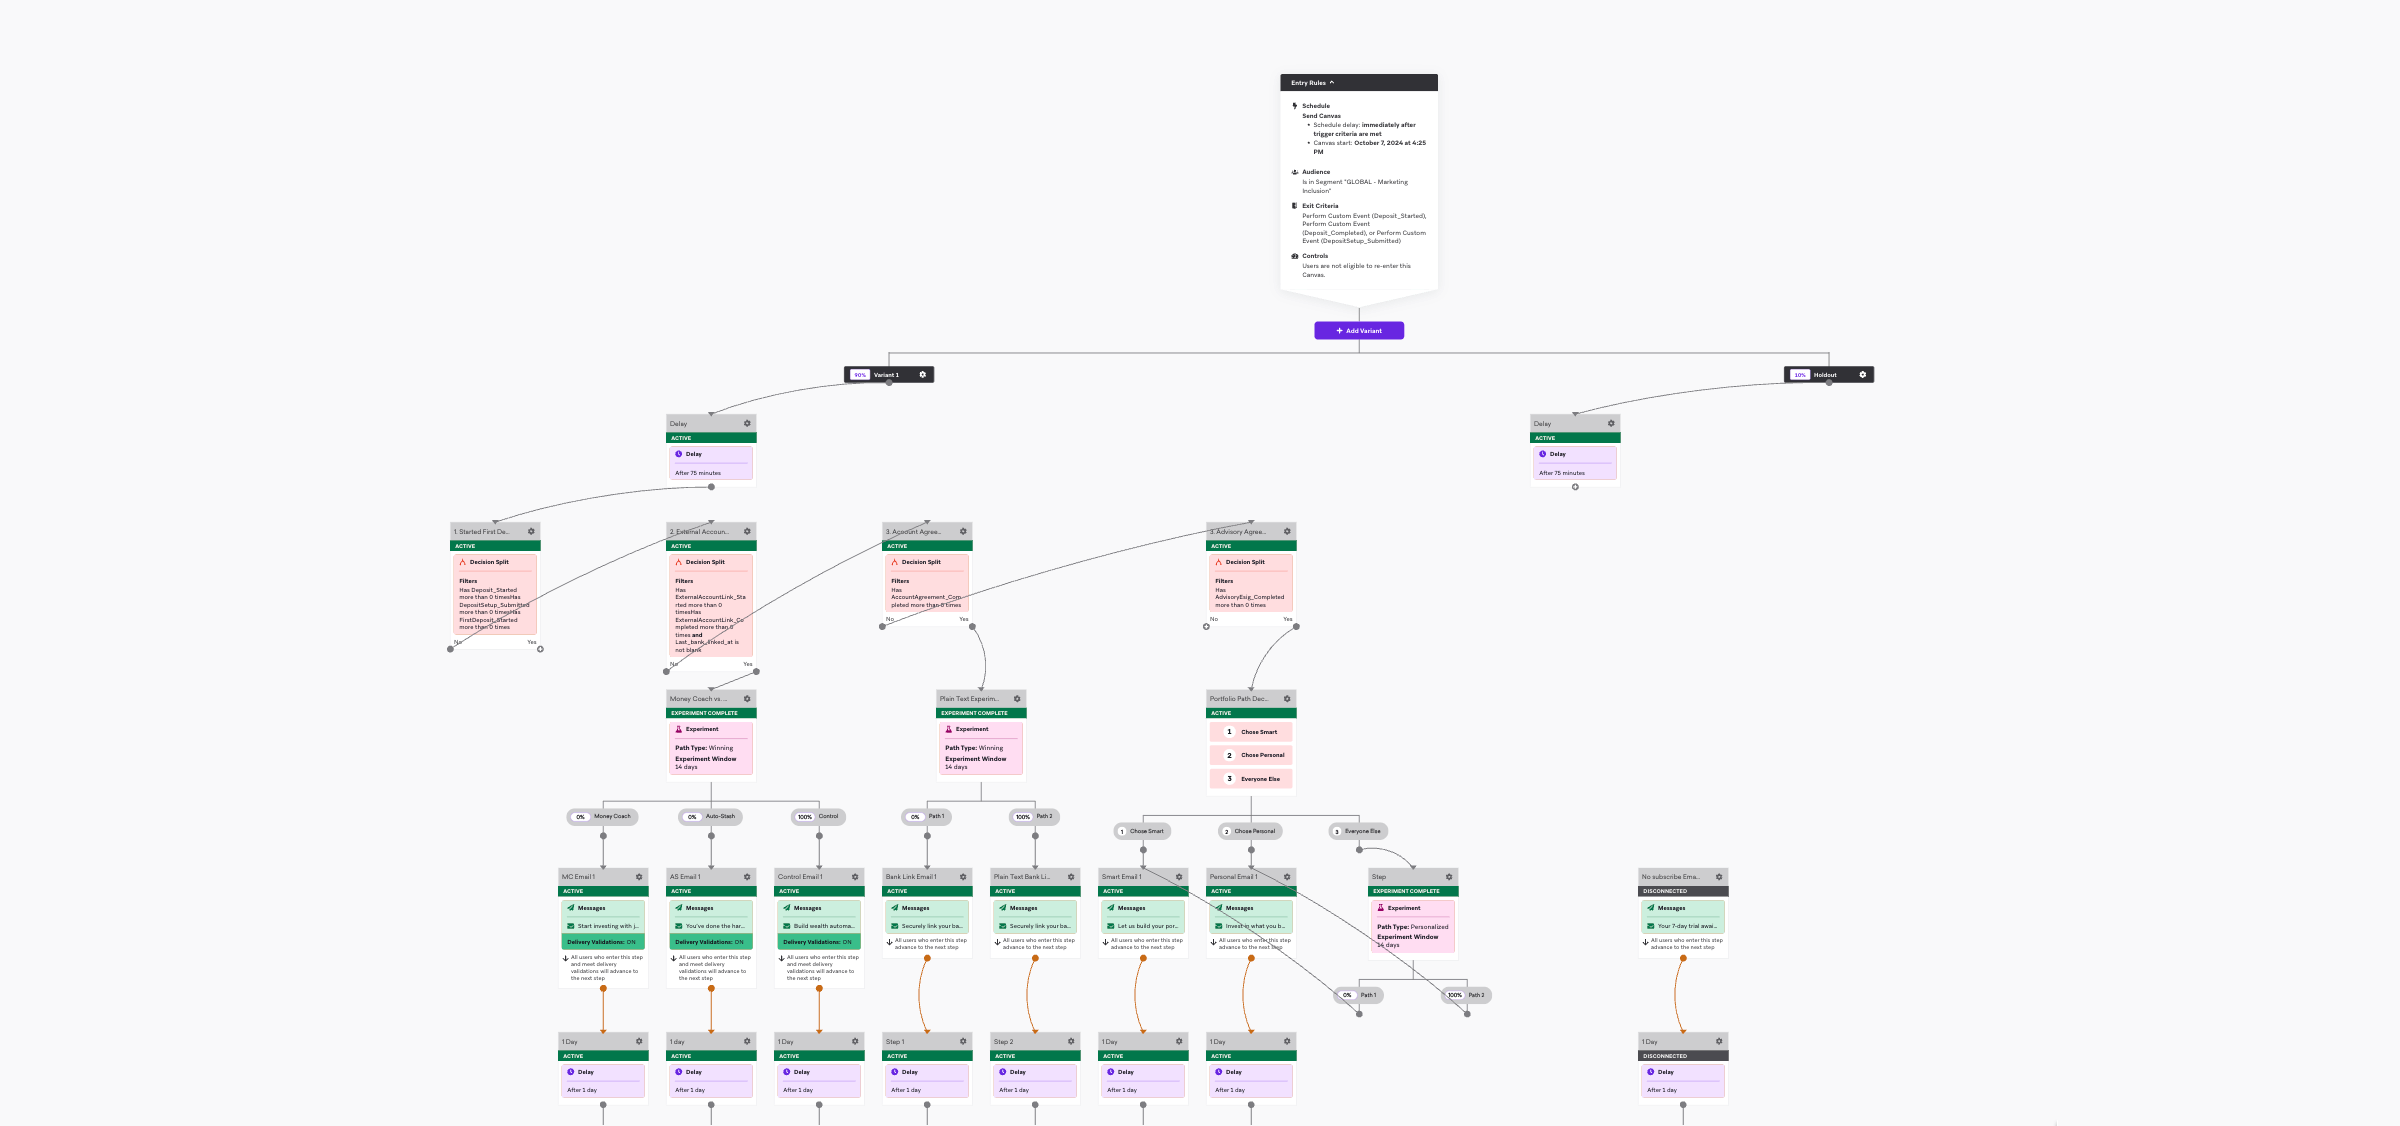
Task: Open the Holdout 10% percentage selector
Action: pos(1800,375)
